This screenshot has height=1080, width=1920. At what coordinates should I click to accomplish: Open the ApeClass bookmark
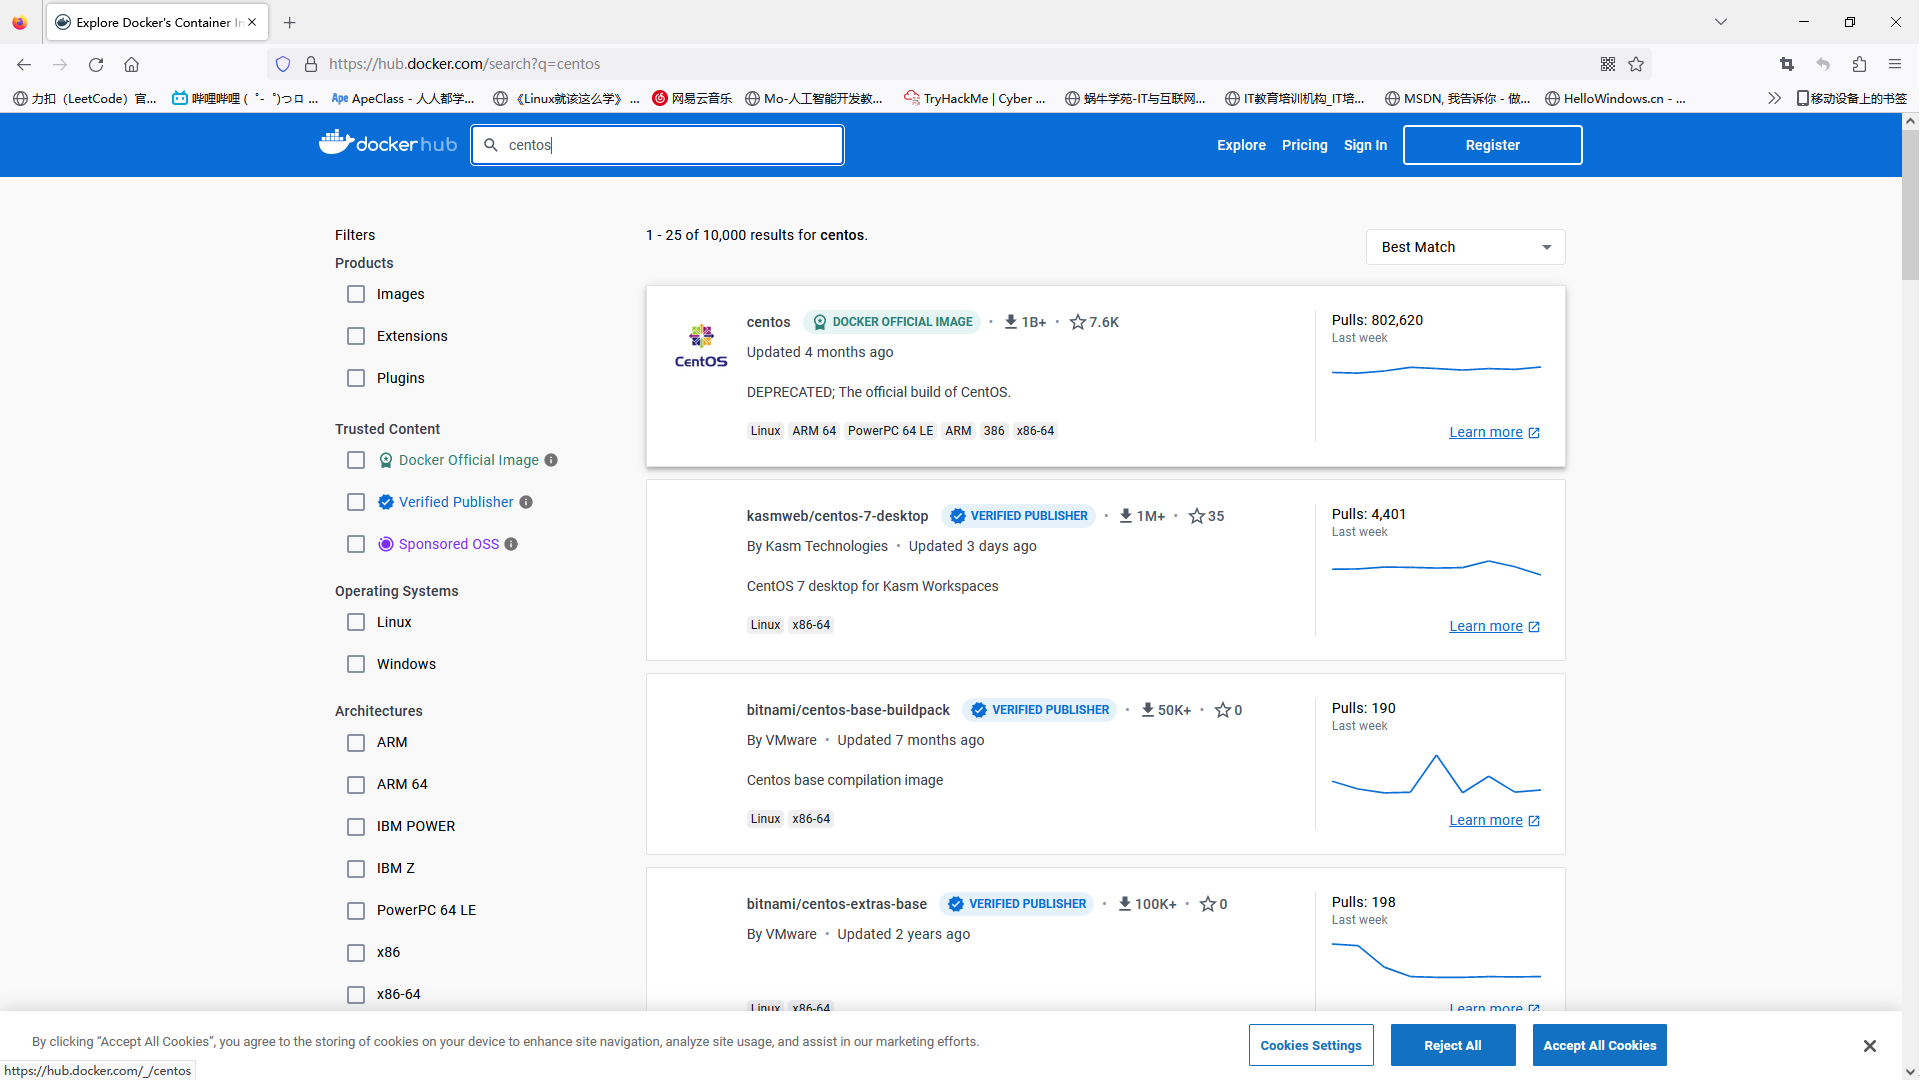point(403,98)
